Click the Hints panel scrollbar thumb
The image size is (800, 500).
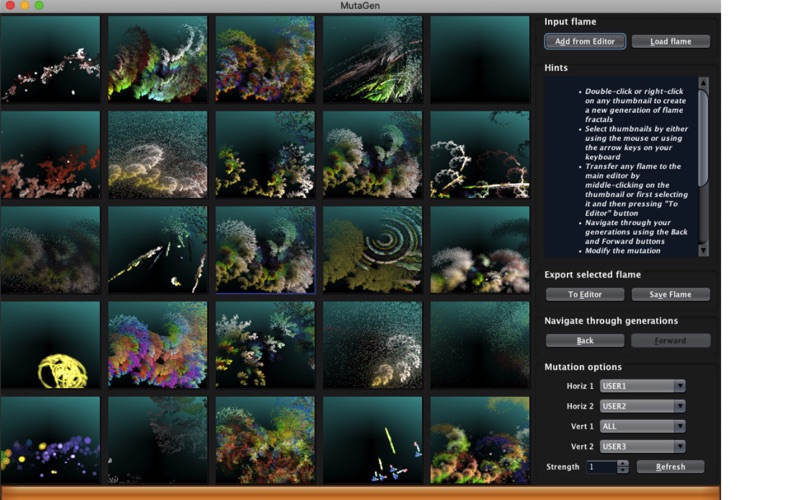[x=703, y=138]
